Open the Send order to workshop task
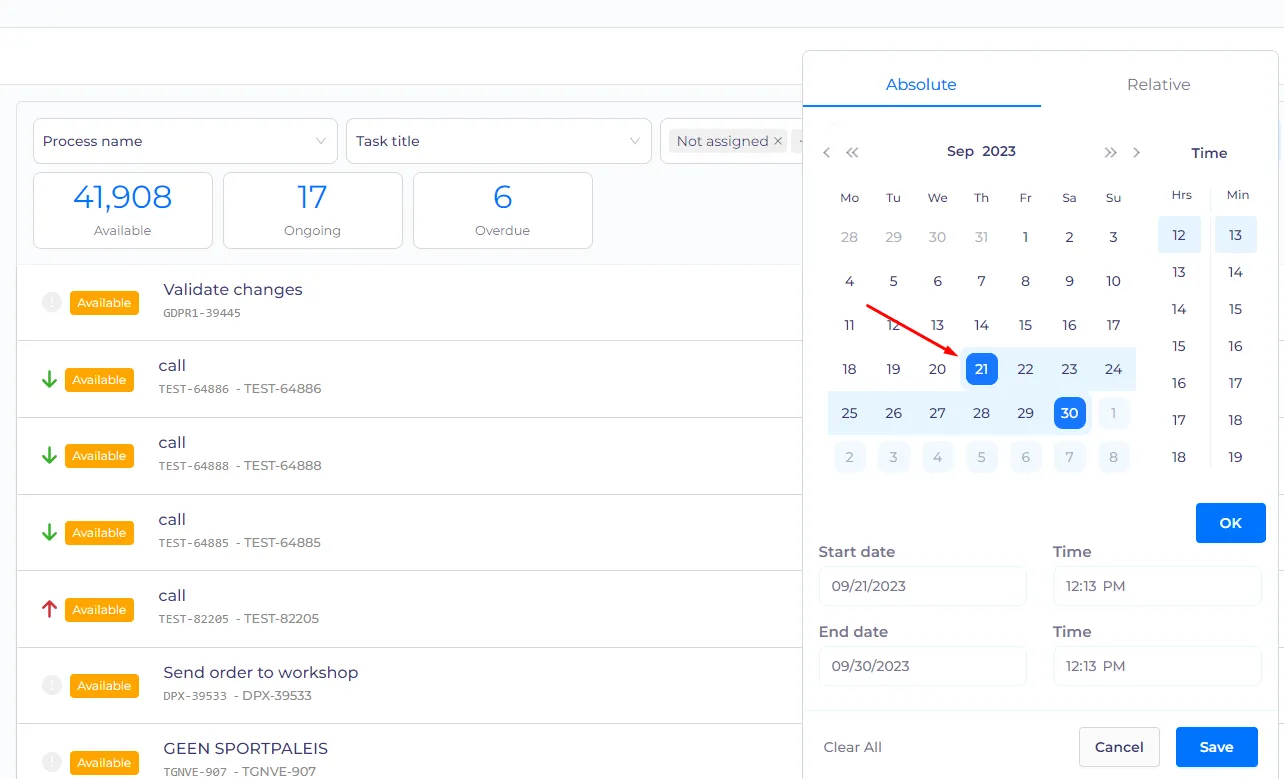The image size is (1284, 779). (x=261, y=673)
